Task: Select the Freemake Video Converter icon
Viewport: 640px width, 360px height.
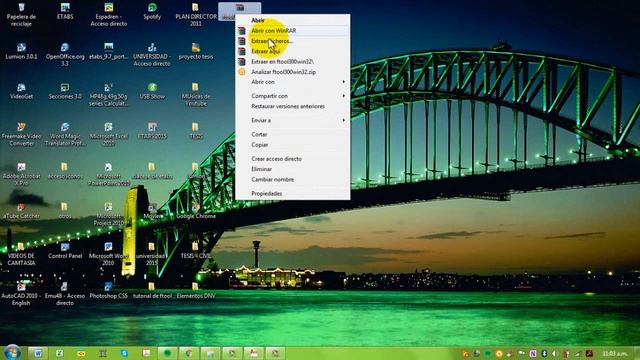Action: 21,134
